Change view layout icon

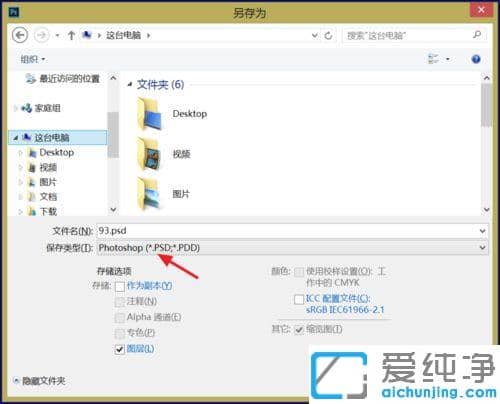tap(433, 59)
